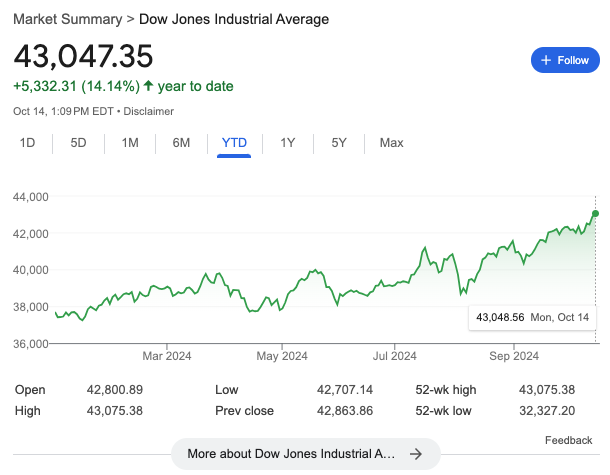Show the 6M chart range
The image size is (610, 475).
point(181,143)
